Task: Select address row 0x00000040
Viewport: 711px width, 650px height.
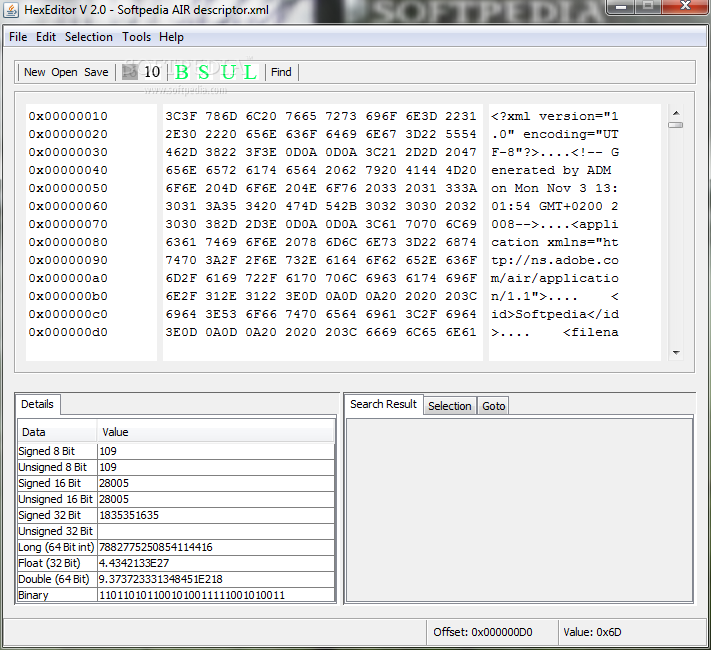Action: click(x=68, y=170)
